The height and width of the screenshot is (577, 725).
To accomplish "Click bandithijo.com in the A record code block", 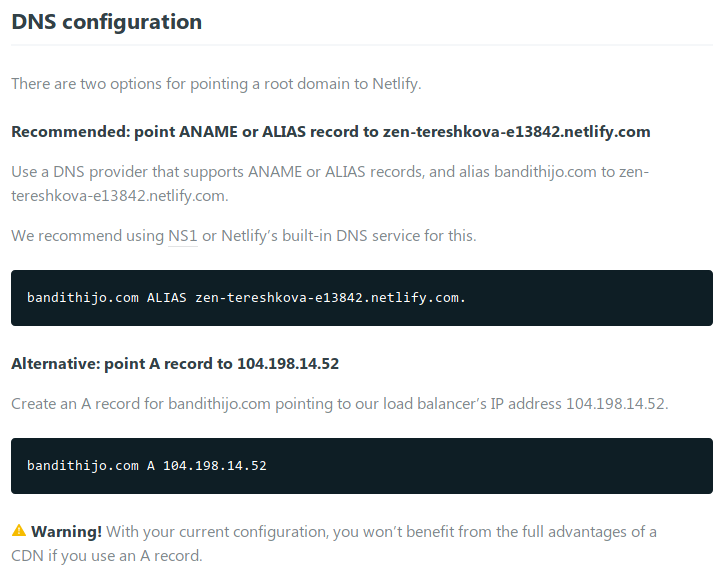I will (x=82, y=466).
